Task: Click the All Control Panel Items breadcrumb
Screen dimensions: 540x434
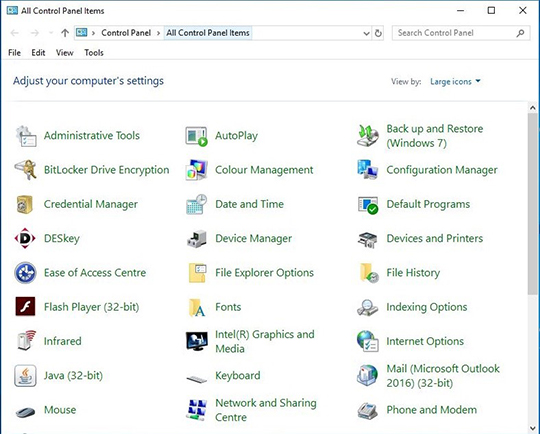Action: tap(208, 33)
